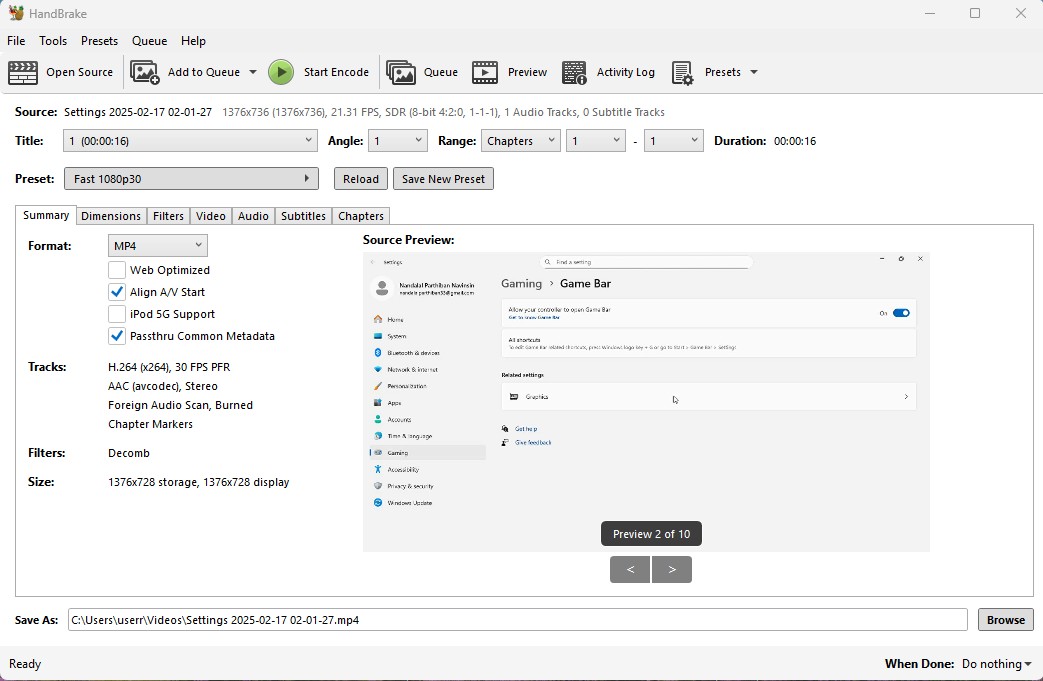Click the Start Encode label

pos(336,72)
